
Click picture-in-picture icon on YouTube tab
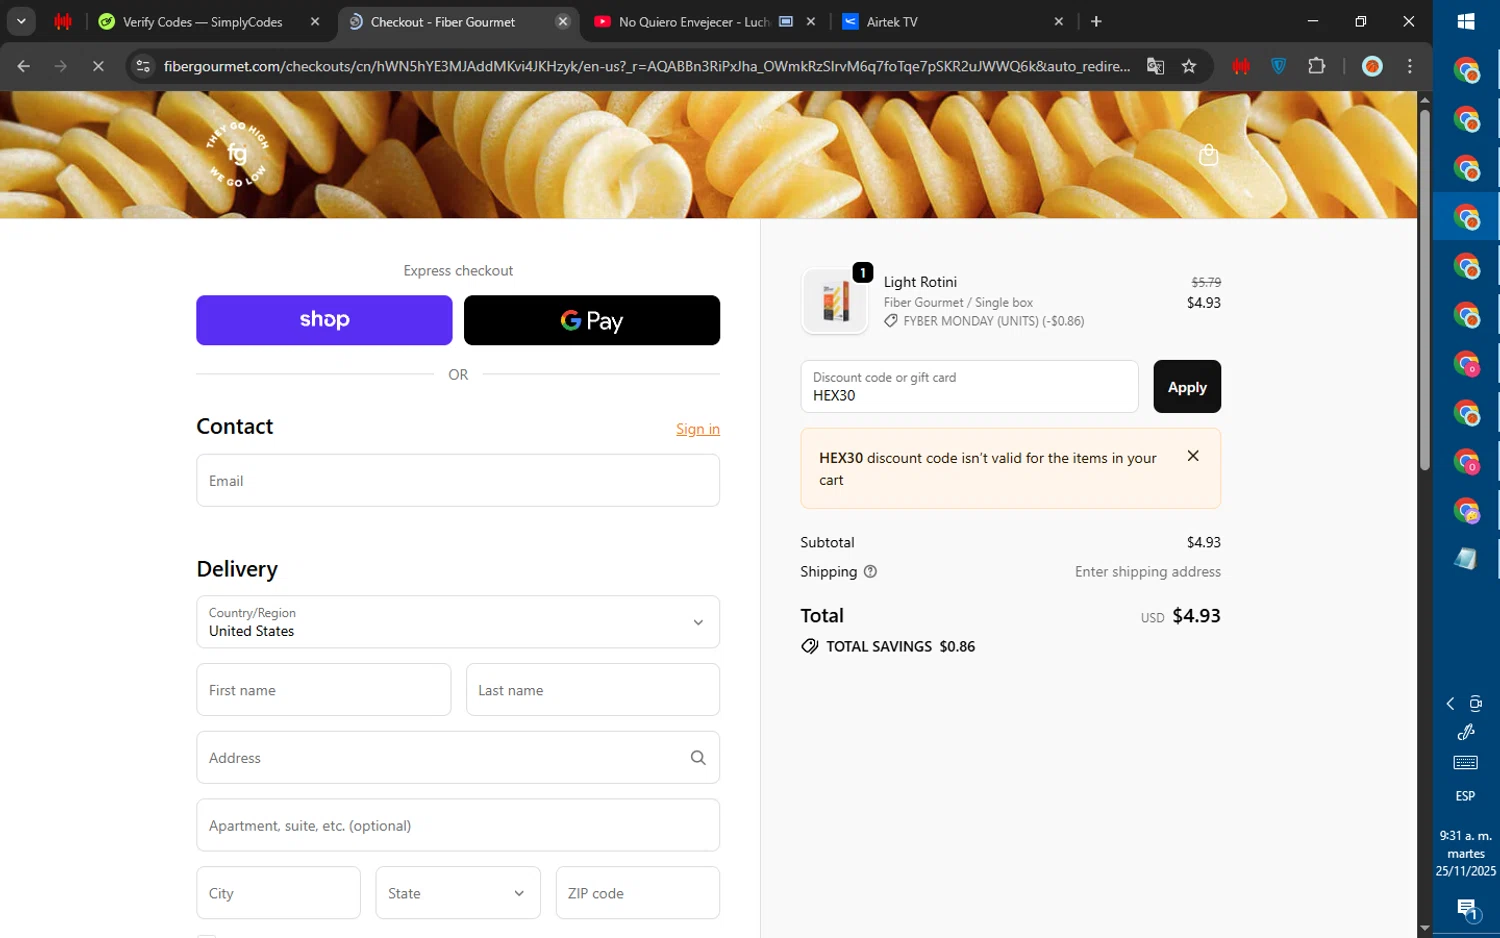coord(786,21)
